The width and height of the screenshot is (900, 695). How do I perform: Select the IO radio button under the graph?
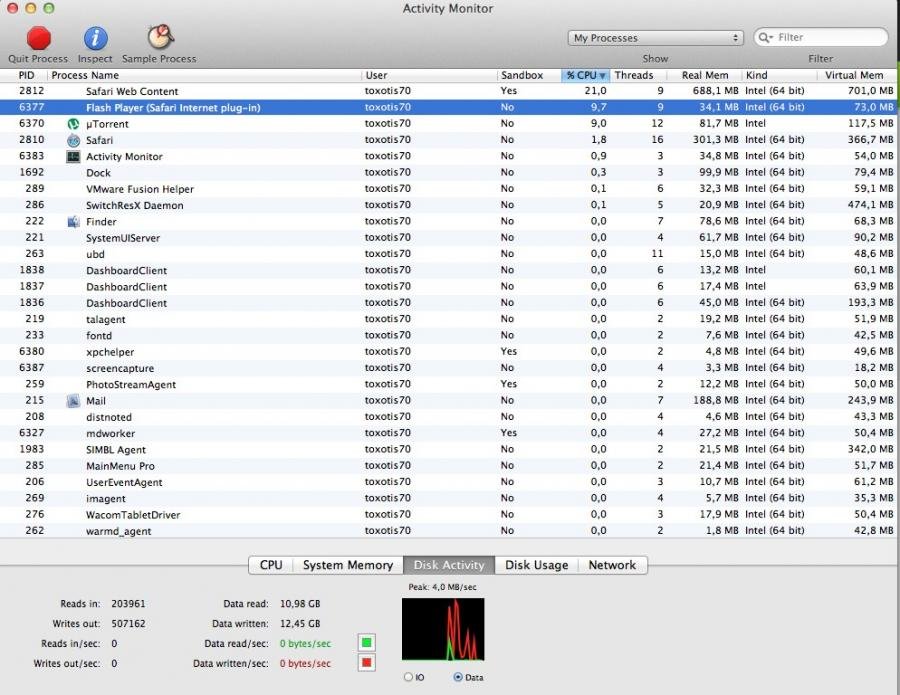pos(410,676)
